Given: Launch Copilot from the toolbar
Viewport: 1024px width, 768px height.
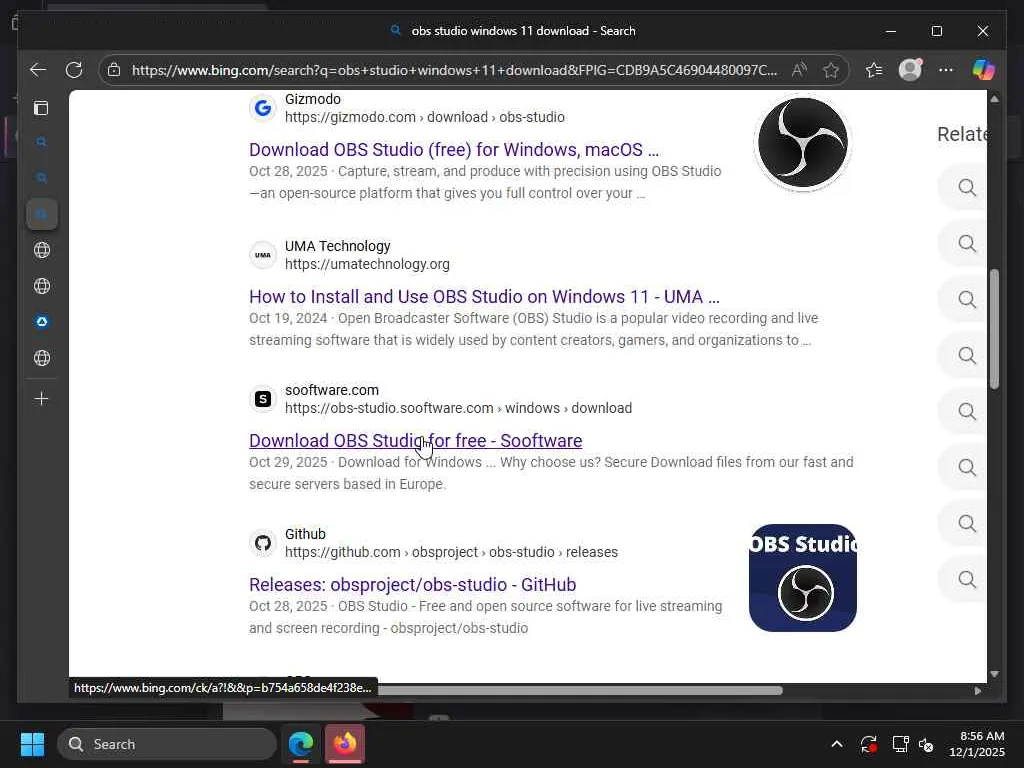Looking at the screenshot, I should [x=983, y=70].
